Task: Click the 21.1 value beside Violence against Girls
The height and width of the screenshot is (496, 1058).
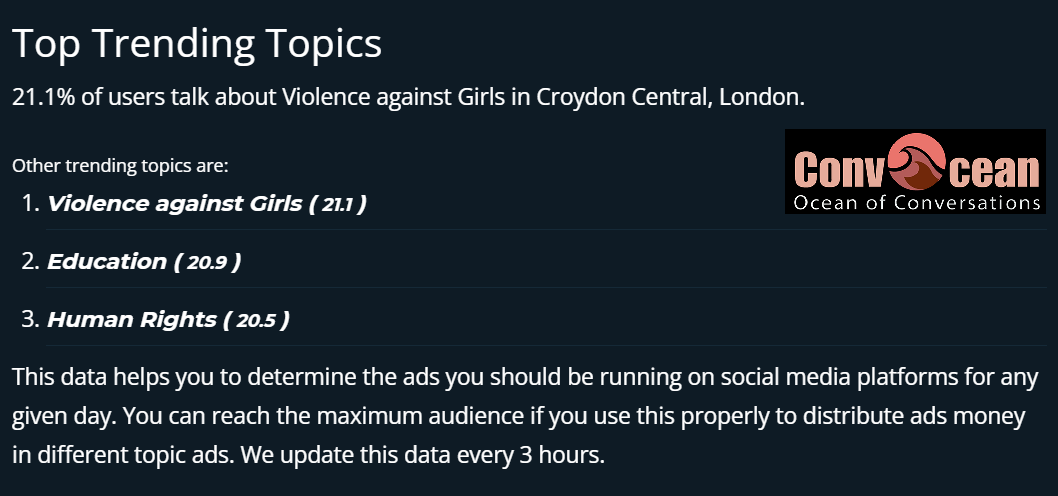Action: (337, 204)
